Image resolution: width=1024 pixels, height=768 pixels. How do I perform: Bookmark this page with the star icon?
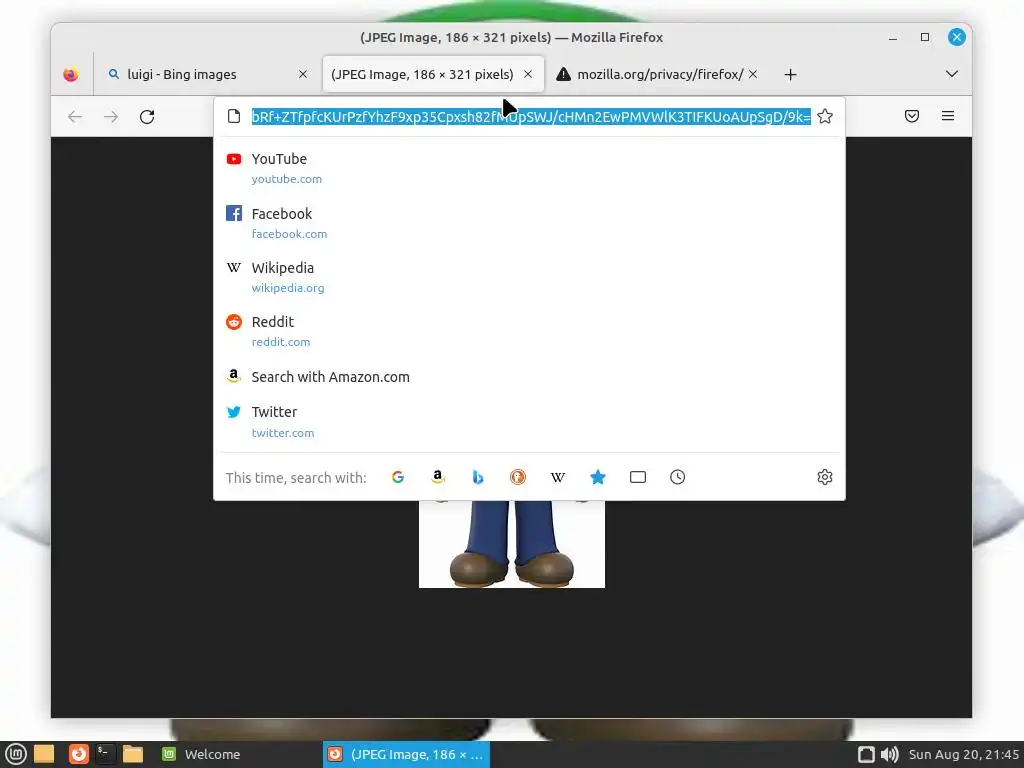pos(825,116)
